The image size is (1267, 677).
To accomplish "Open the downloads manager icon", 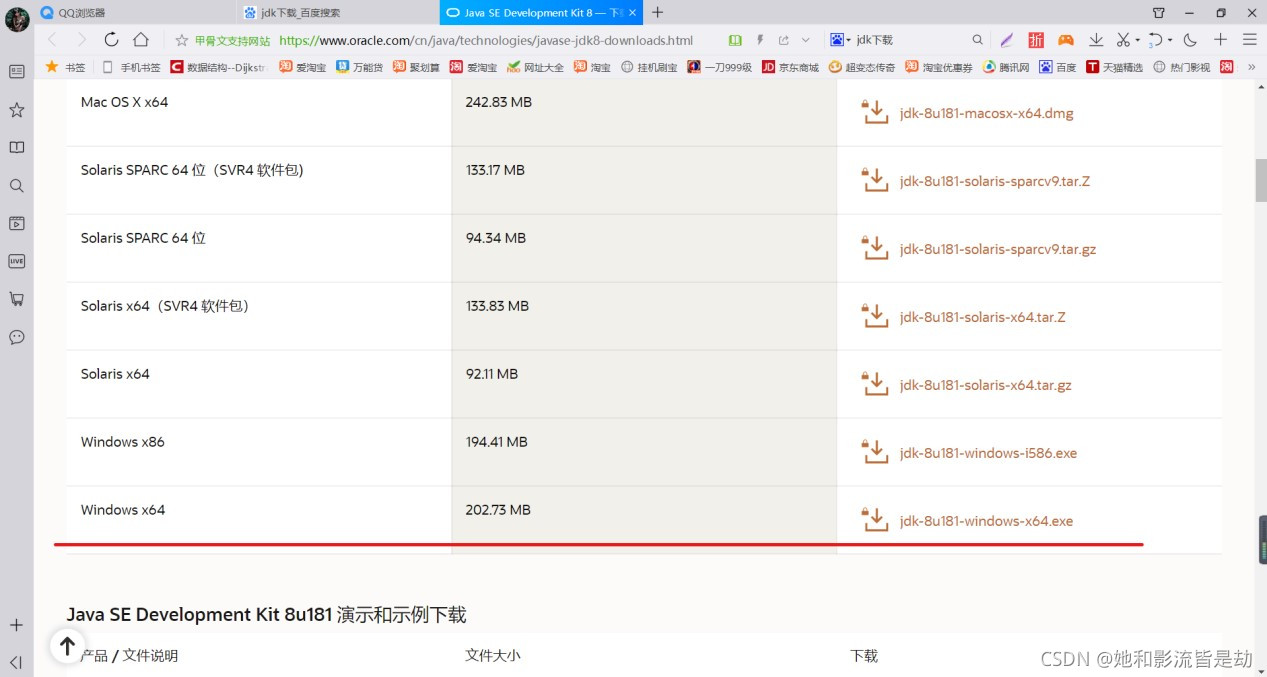I will pyautogui.click(x=1096, y=40).
